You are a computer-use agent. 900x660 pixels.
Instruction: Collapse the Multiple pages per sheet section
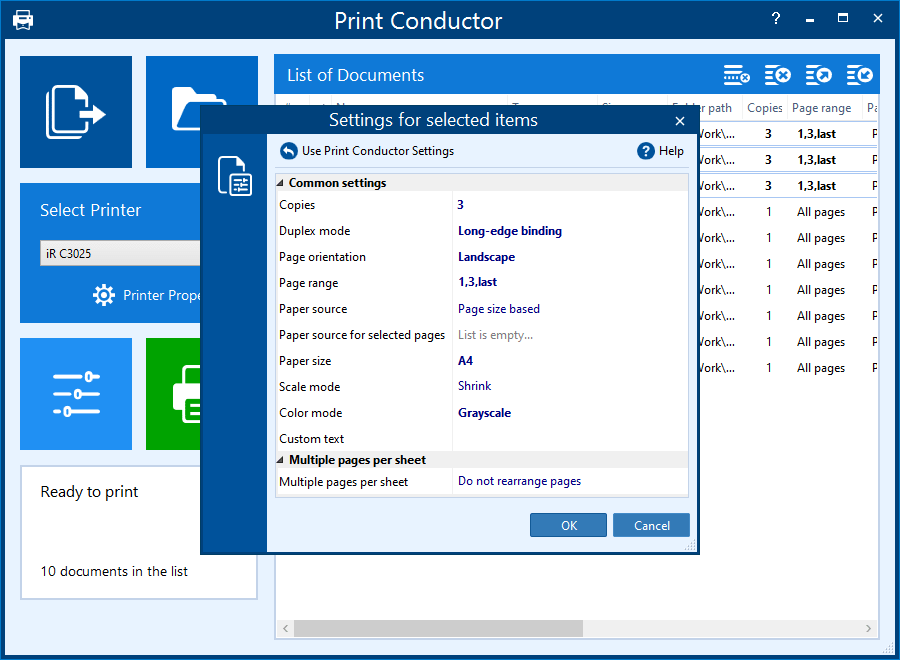tap(281, 460)
